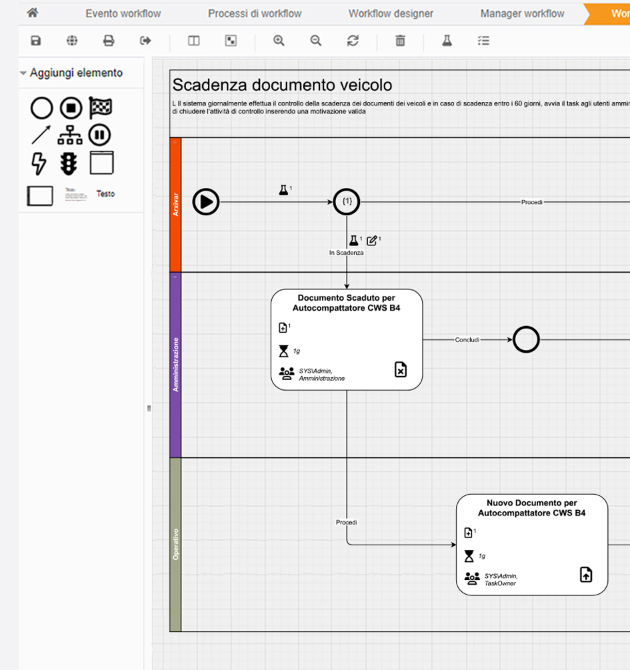Select the hierarchy sub-process element
630x670 pixels.
coord(70,135)
